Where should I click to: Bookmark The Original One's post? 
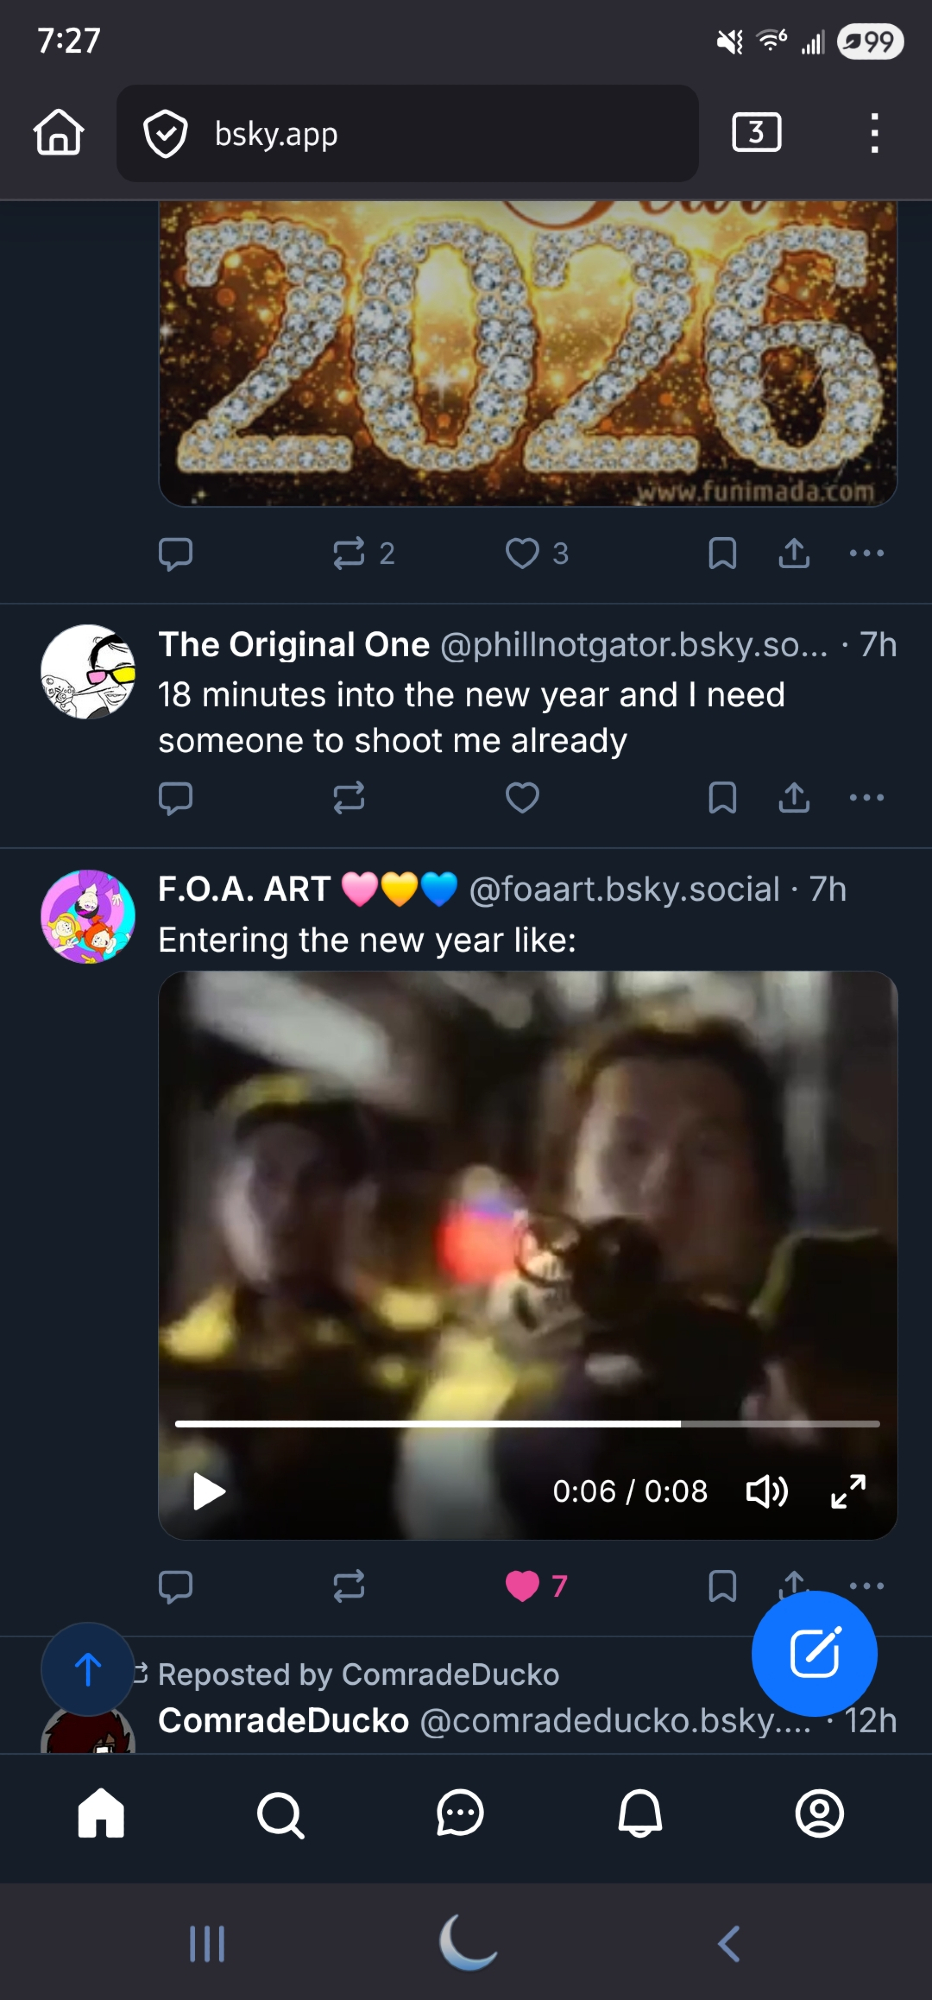point(722,798)
